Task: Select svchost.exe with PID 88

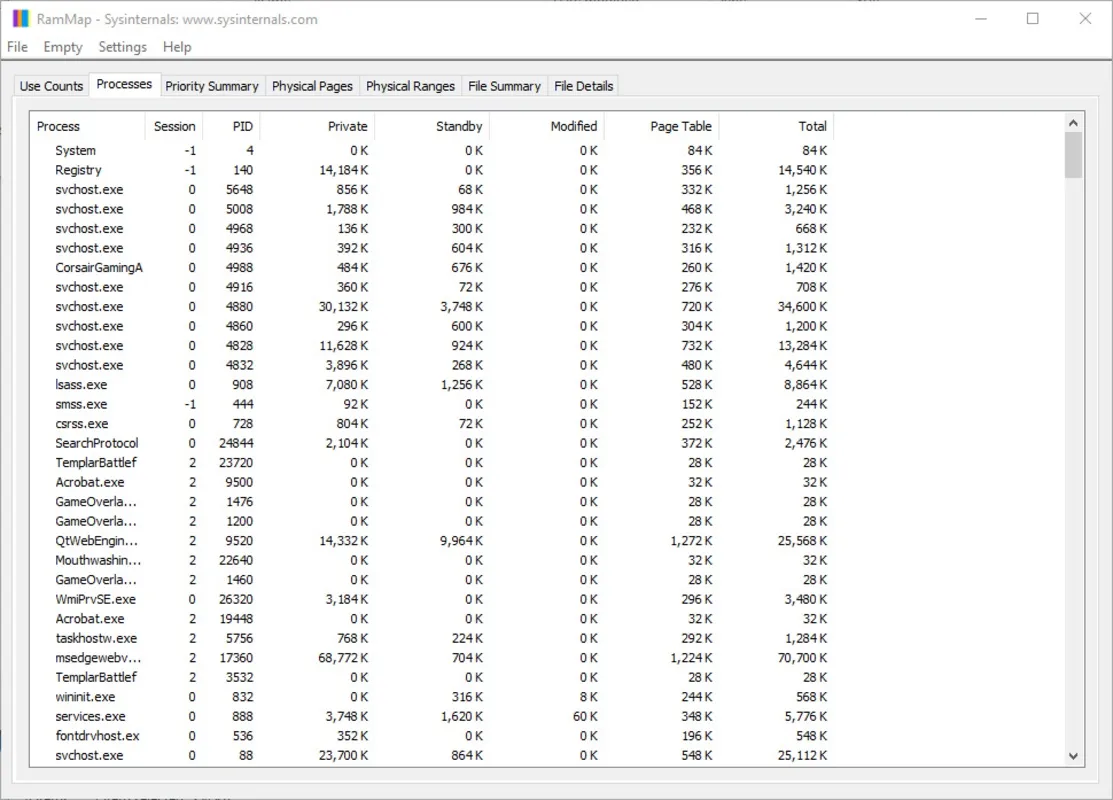Action: tap(432, 756)
